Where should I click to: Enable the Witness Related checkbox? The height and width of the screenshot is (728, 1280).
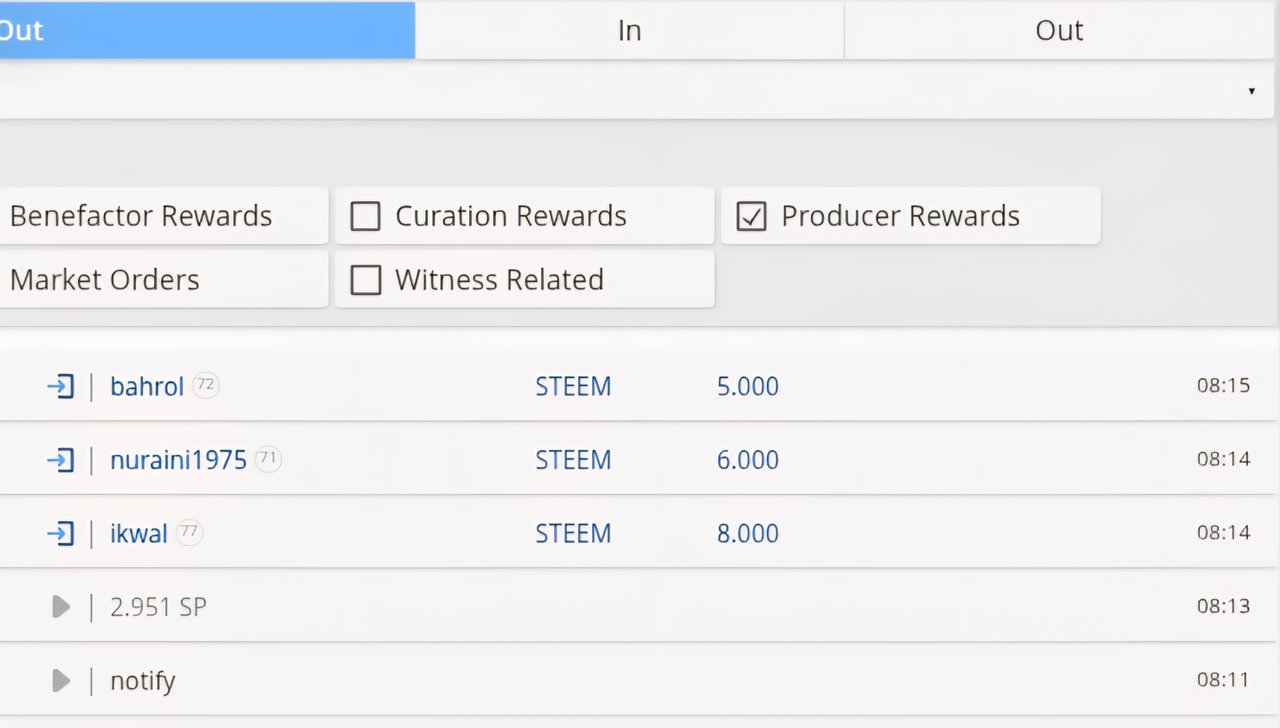pos(366,280)
